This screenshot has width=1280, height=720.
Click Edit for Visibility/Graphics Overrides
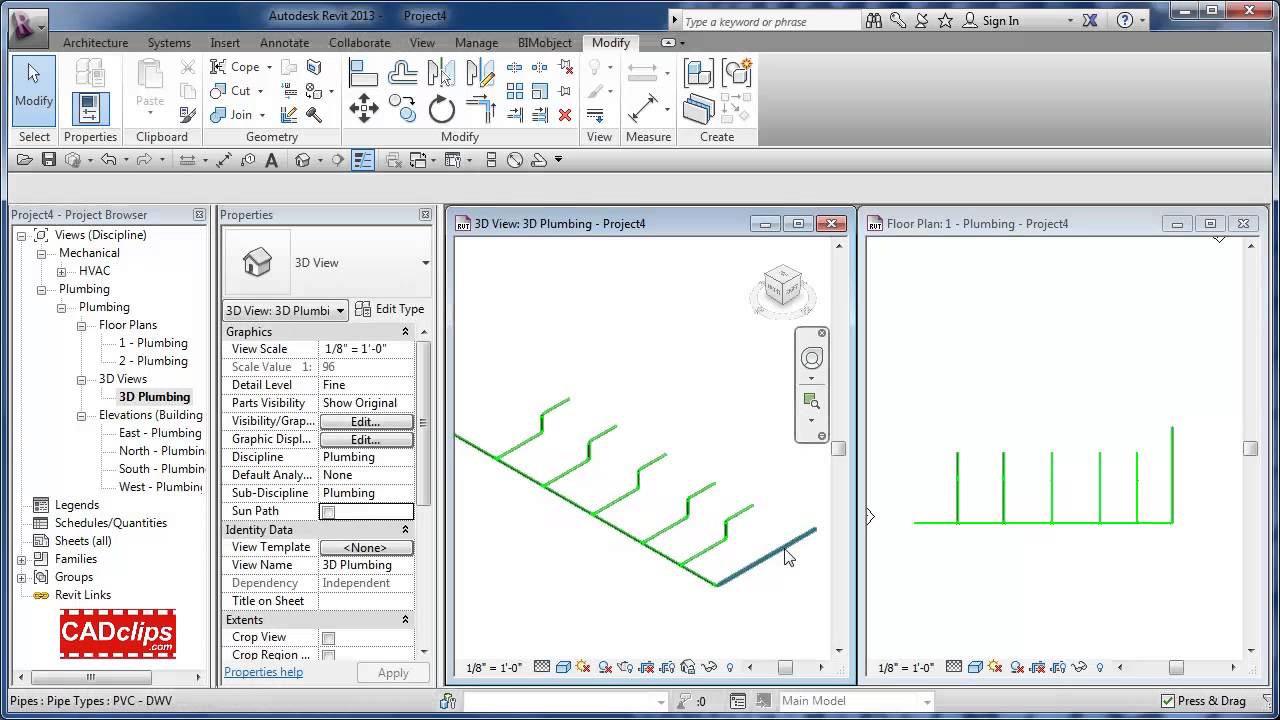point(365,422)
